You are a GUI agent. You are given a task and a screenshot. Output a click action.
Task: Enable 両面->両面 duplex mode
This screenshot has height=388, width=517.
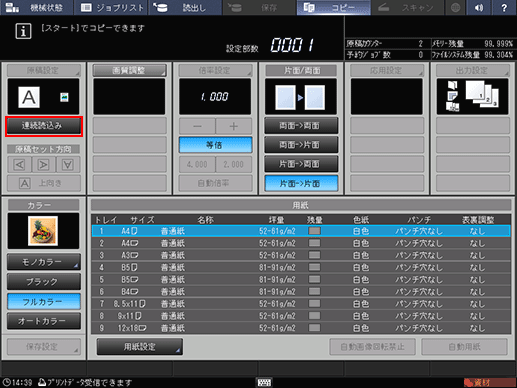(x=301, y=126)
